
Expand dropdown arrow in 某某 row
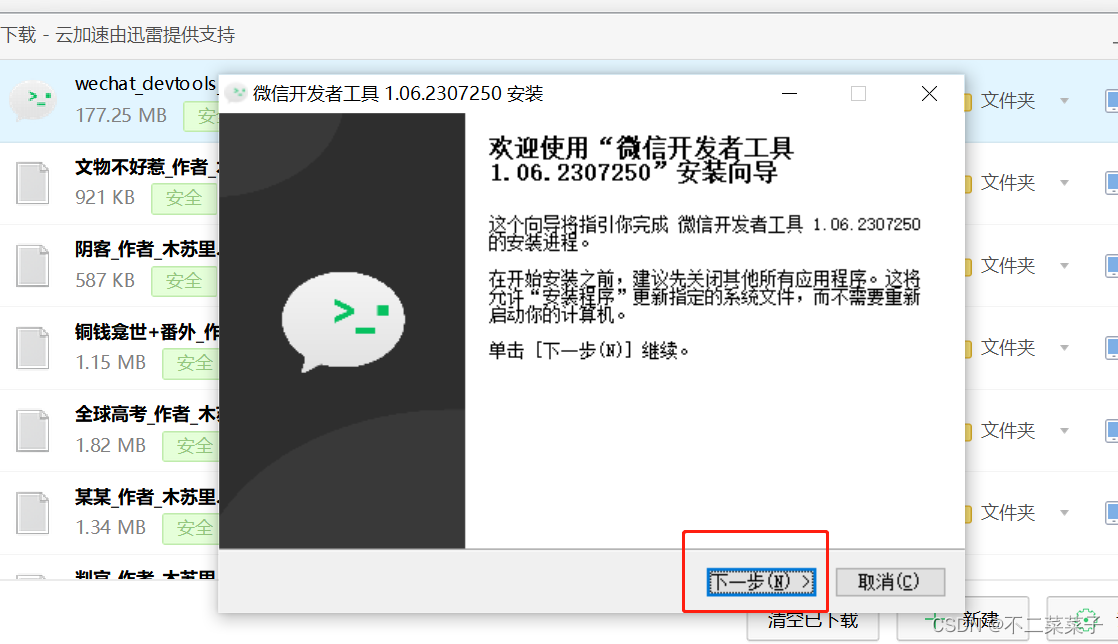click(1065, 513)
